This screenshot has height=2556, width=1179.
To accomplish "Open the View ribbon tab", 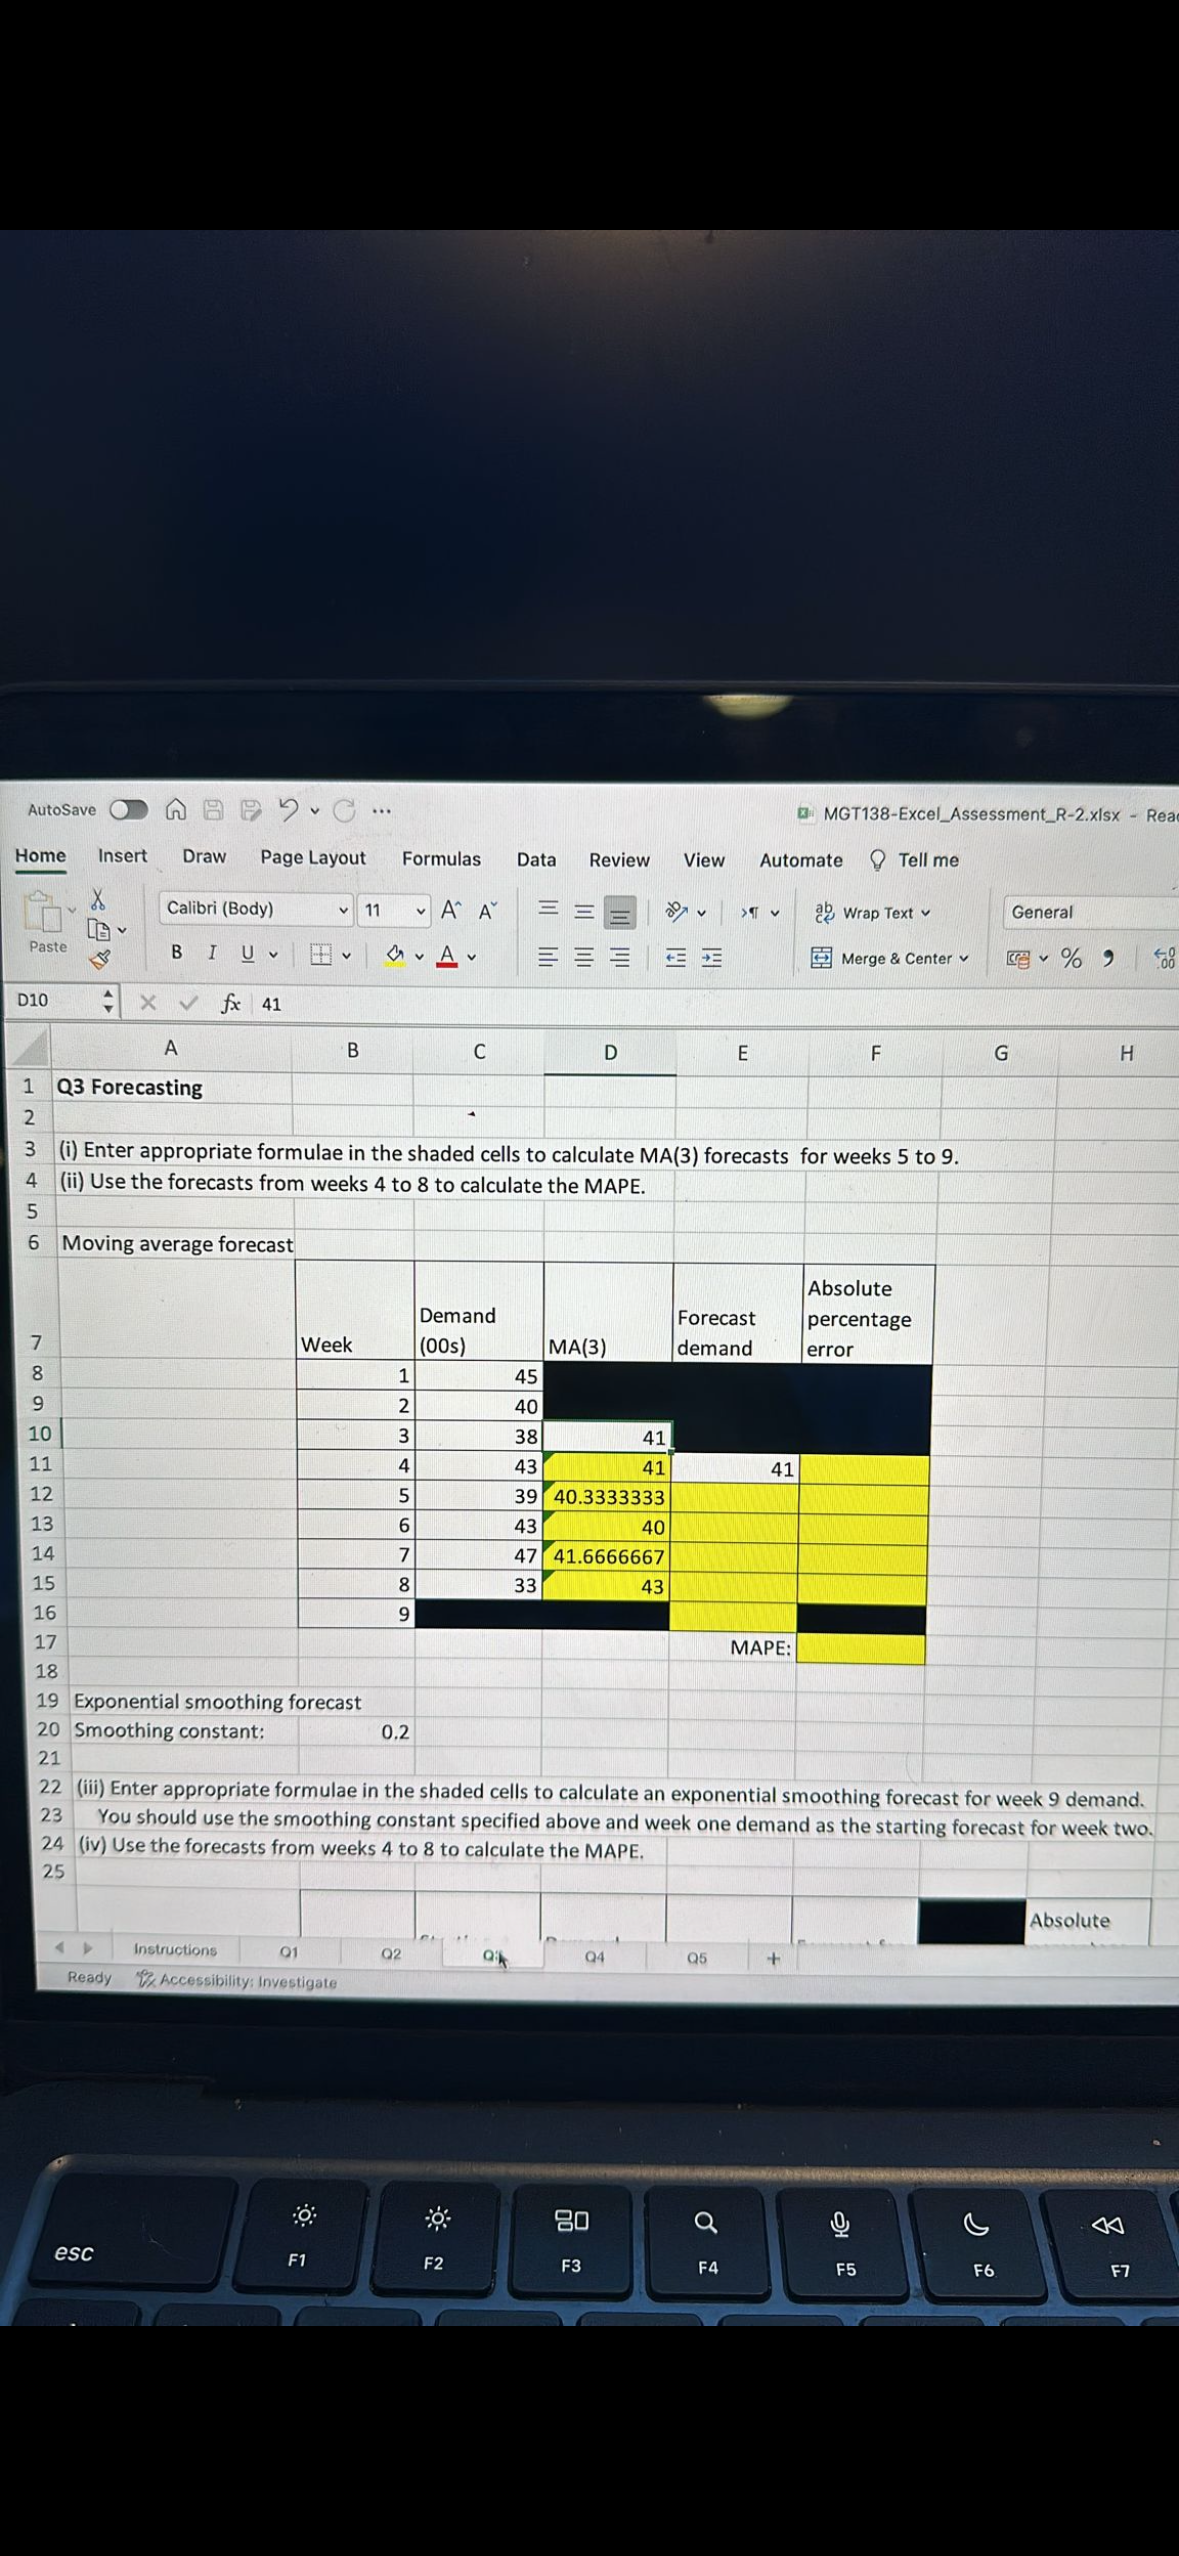I will pyautogui.click(x=704, y=860).
